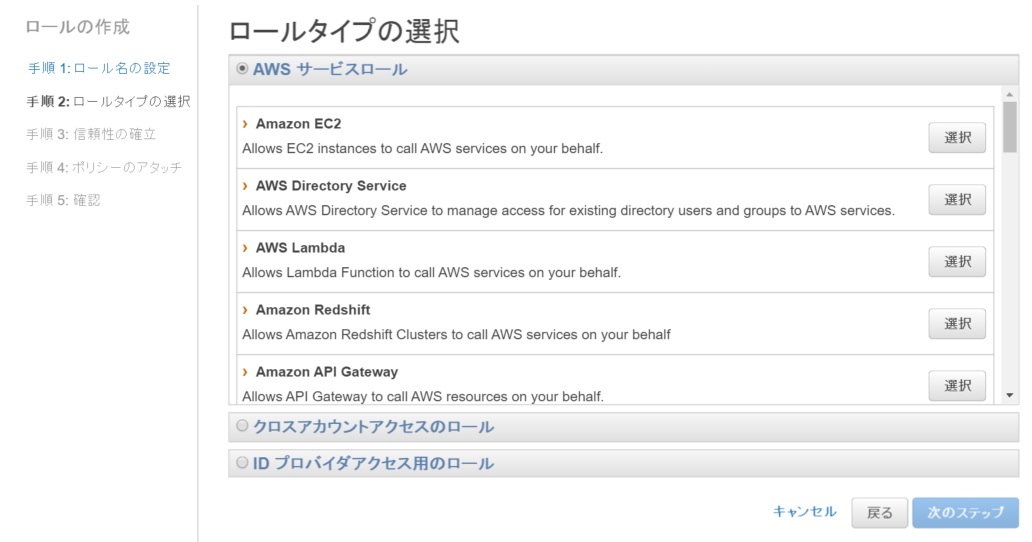Viewport: 1032px width, 542px height.
Task: Expand the AWS Directory Service chevron
Action: 245,185
